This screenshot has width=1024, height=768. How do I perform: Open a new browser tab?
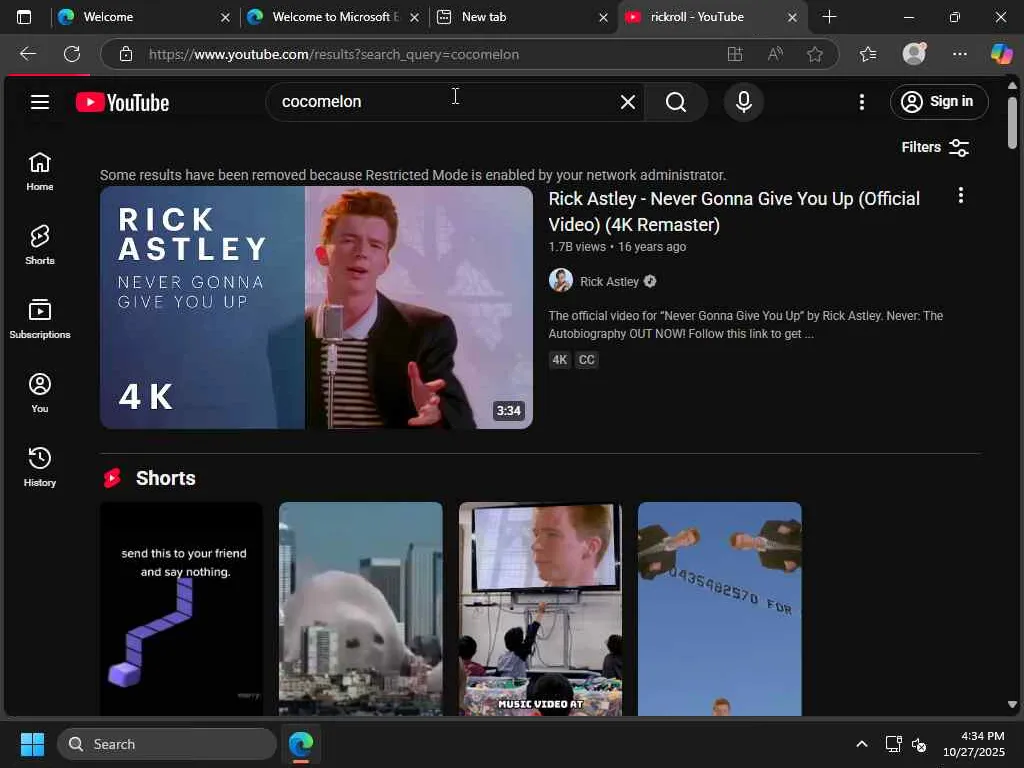click(x=829, y=17)
